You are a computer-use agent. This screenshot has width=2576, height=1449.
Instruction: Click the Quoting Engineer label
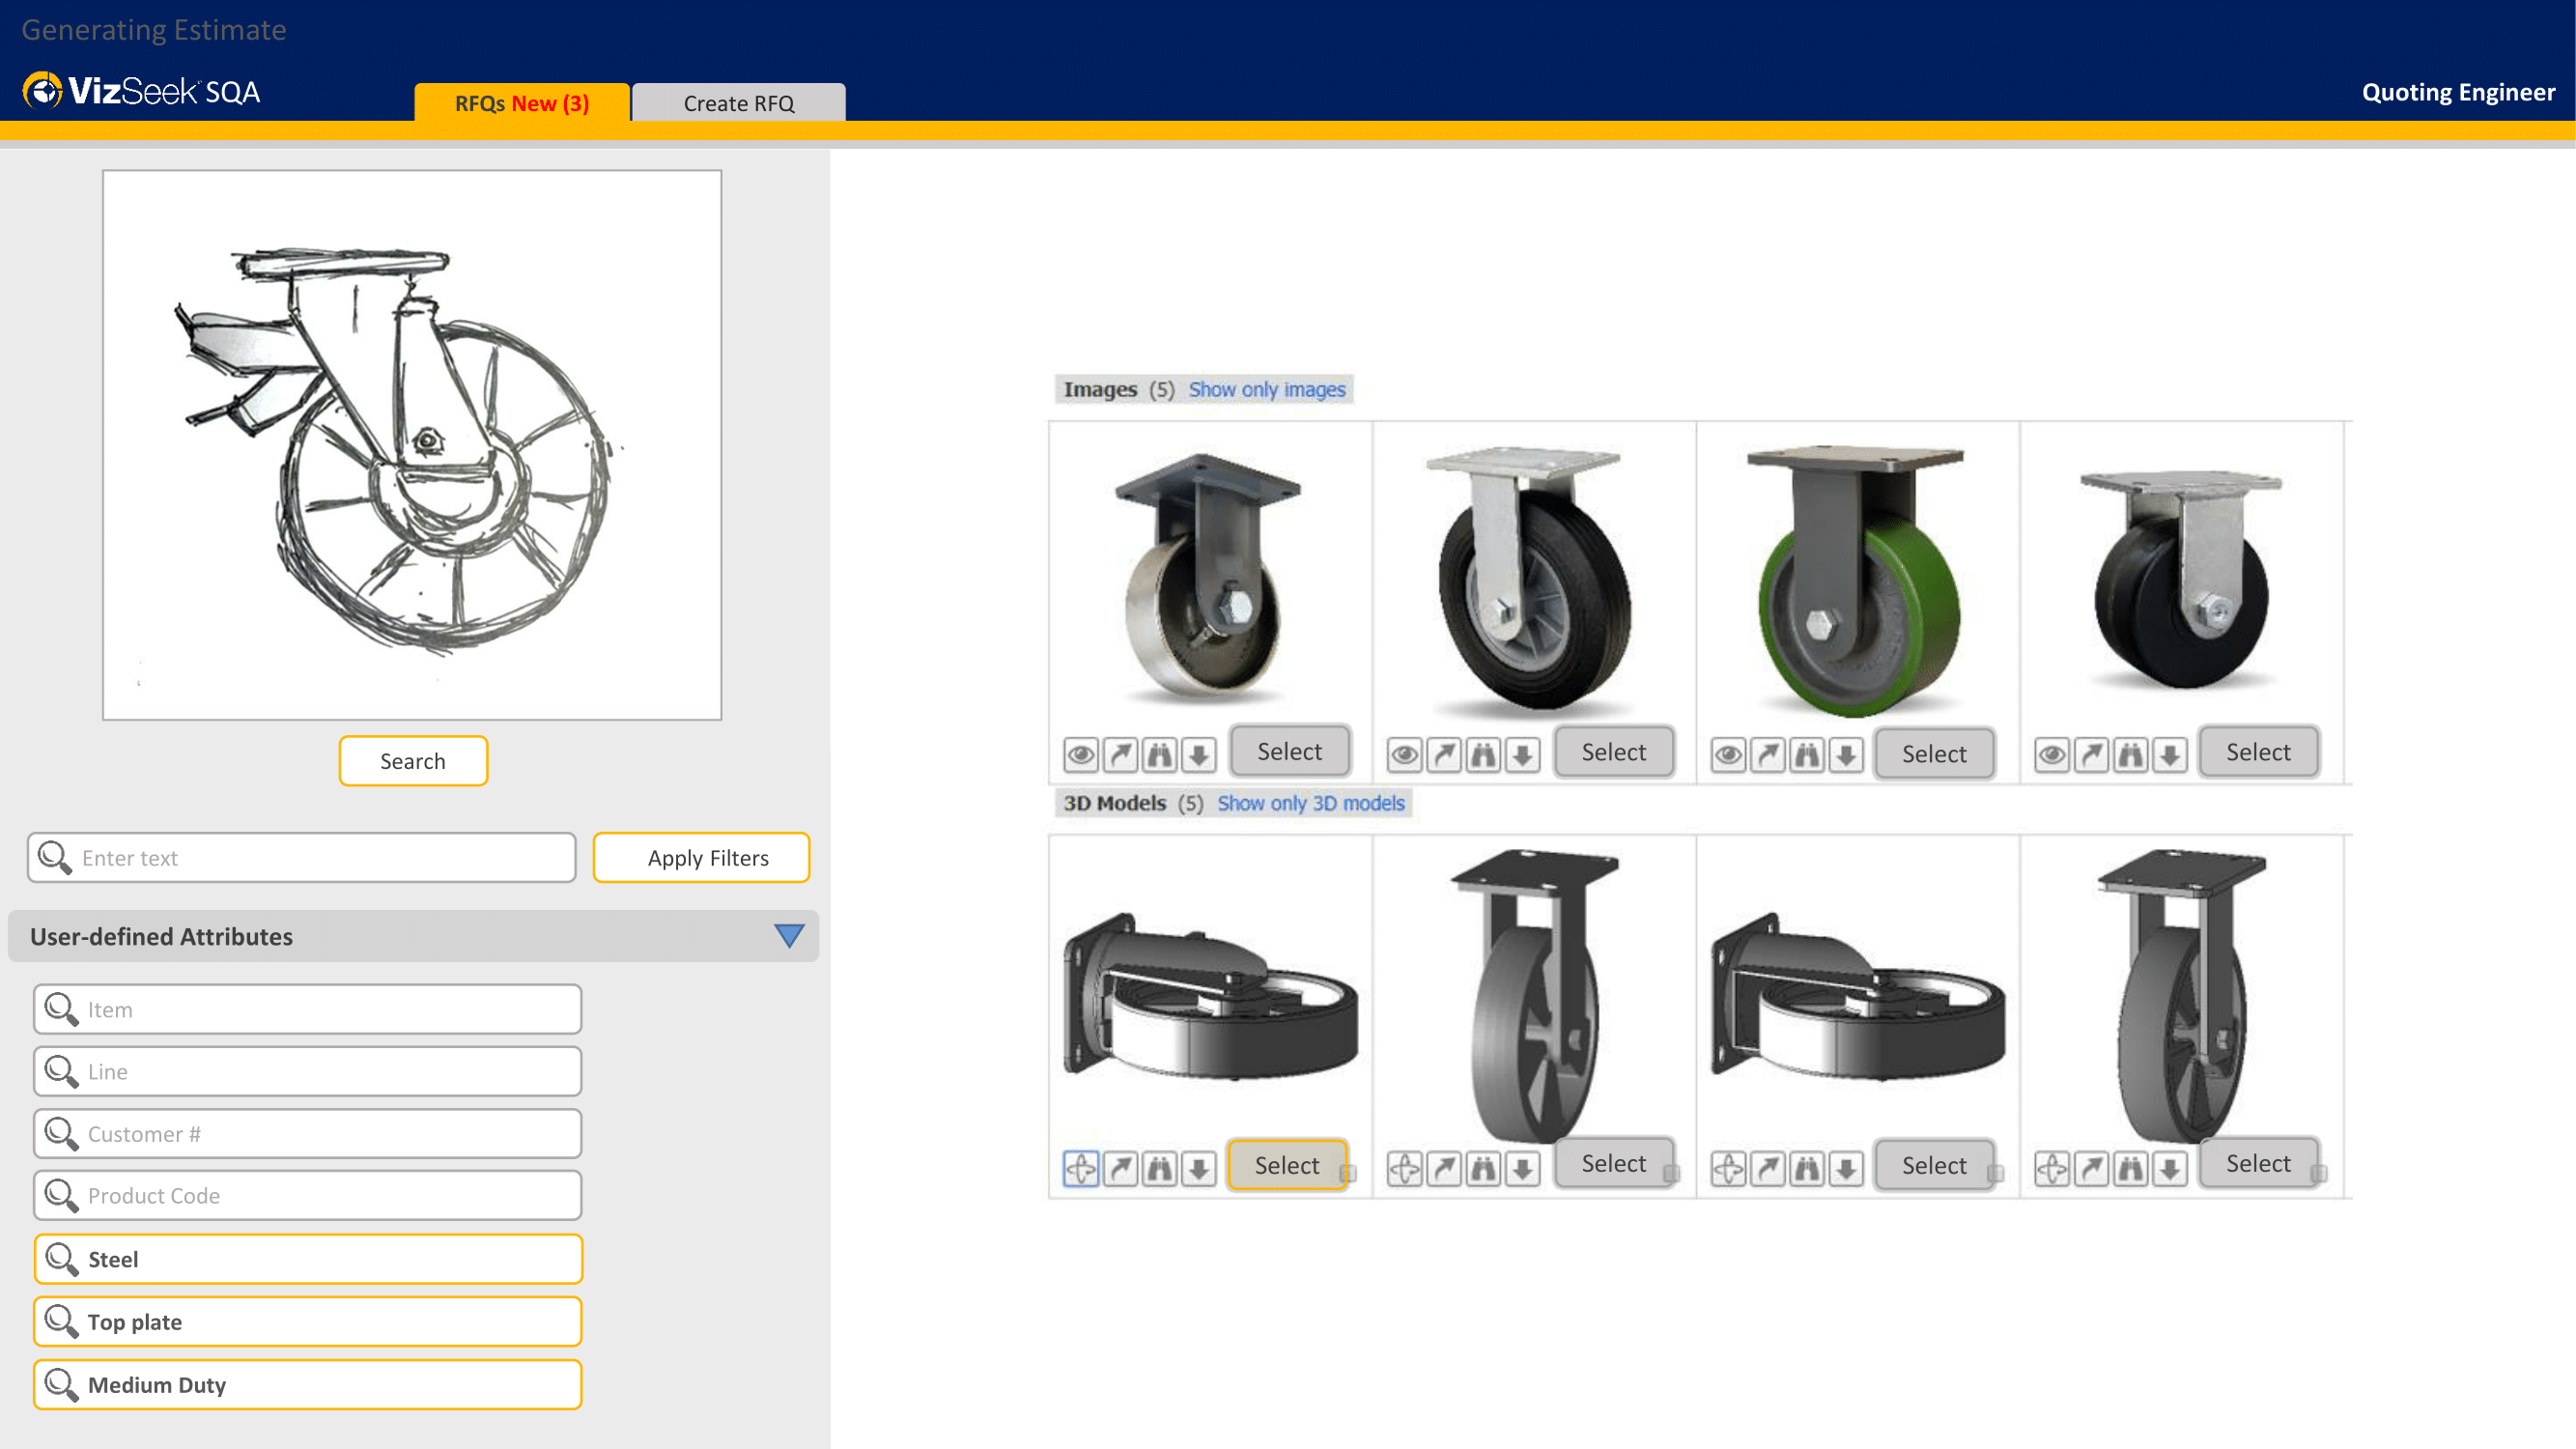point(2458,92)
